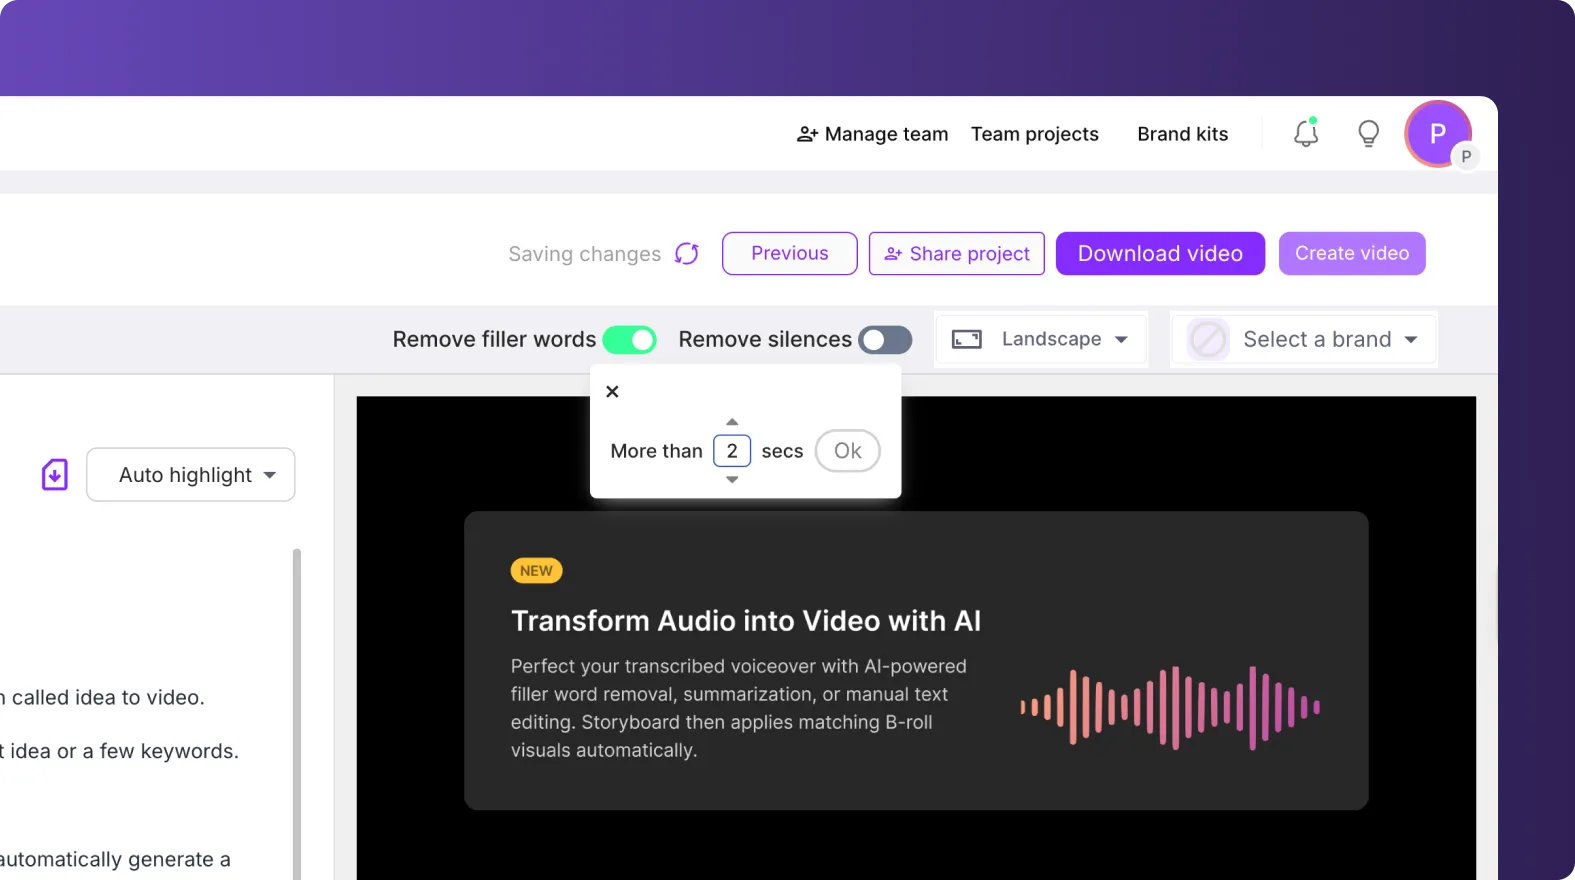Image resolution: width=1575 pixels, height=880 pixels.
Task: Enable the Remove silences toggle
Action: 885,340
